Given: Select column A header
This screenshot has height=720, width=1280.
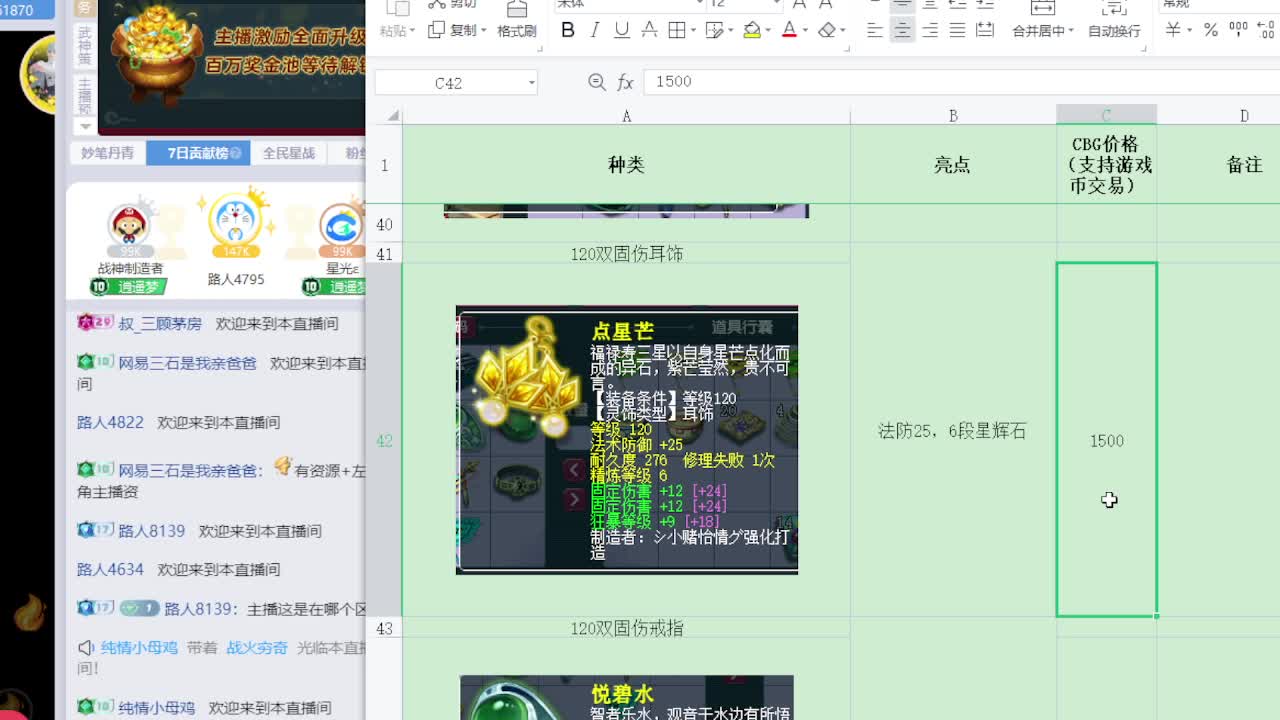Looking at the screenshot, I should [x=626, y=116].
